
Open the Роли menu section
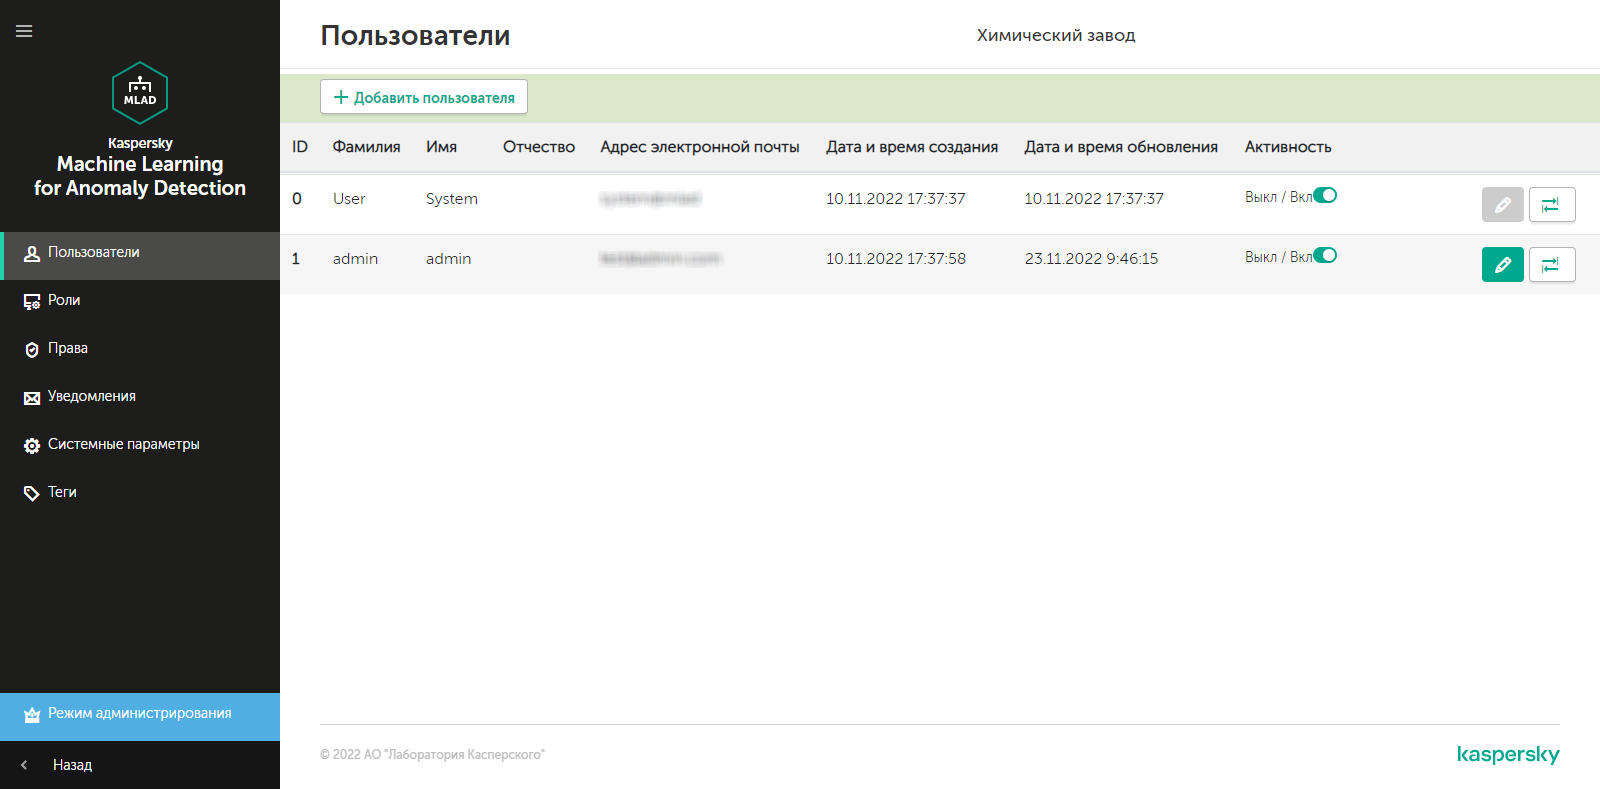click(x=64, y=300)
